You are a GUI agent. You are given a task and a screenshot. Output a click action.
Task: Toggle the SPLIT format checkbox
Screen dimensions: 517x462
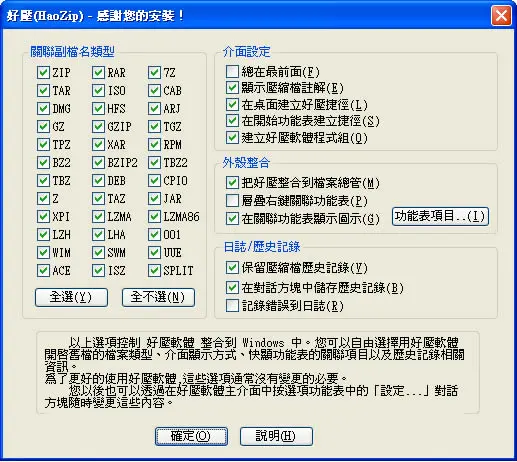click(154, 270)
